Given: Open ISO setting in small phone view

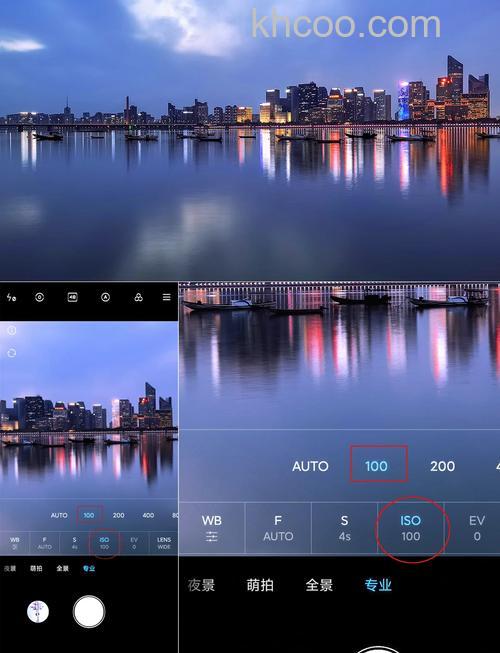Looking at the screenshot, I should [x=104, y=543].
